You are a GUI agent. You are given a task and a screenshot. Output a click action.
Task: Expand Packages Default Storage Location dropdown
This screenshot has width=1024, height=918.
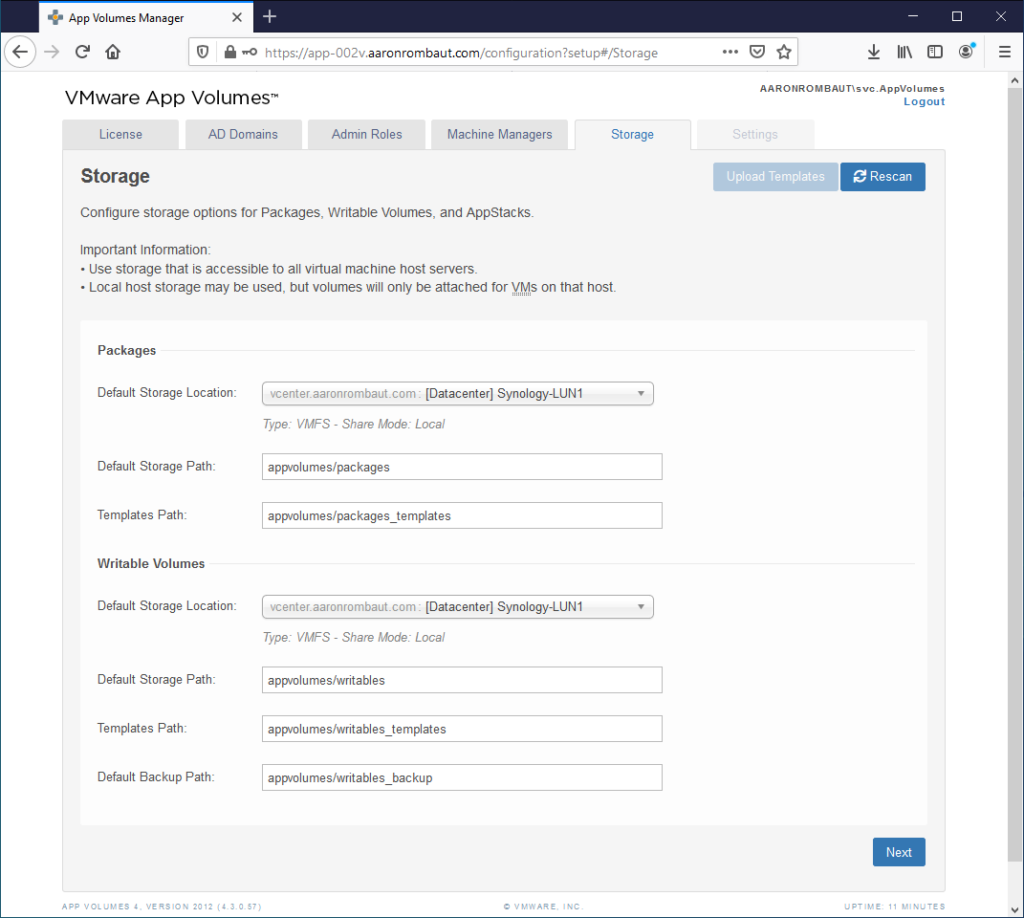457,394
